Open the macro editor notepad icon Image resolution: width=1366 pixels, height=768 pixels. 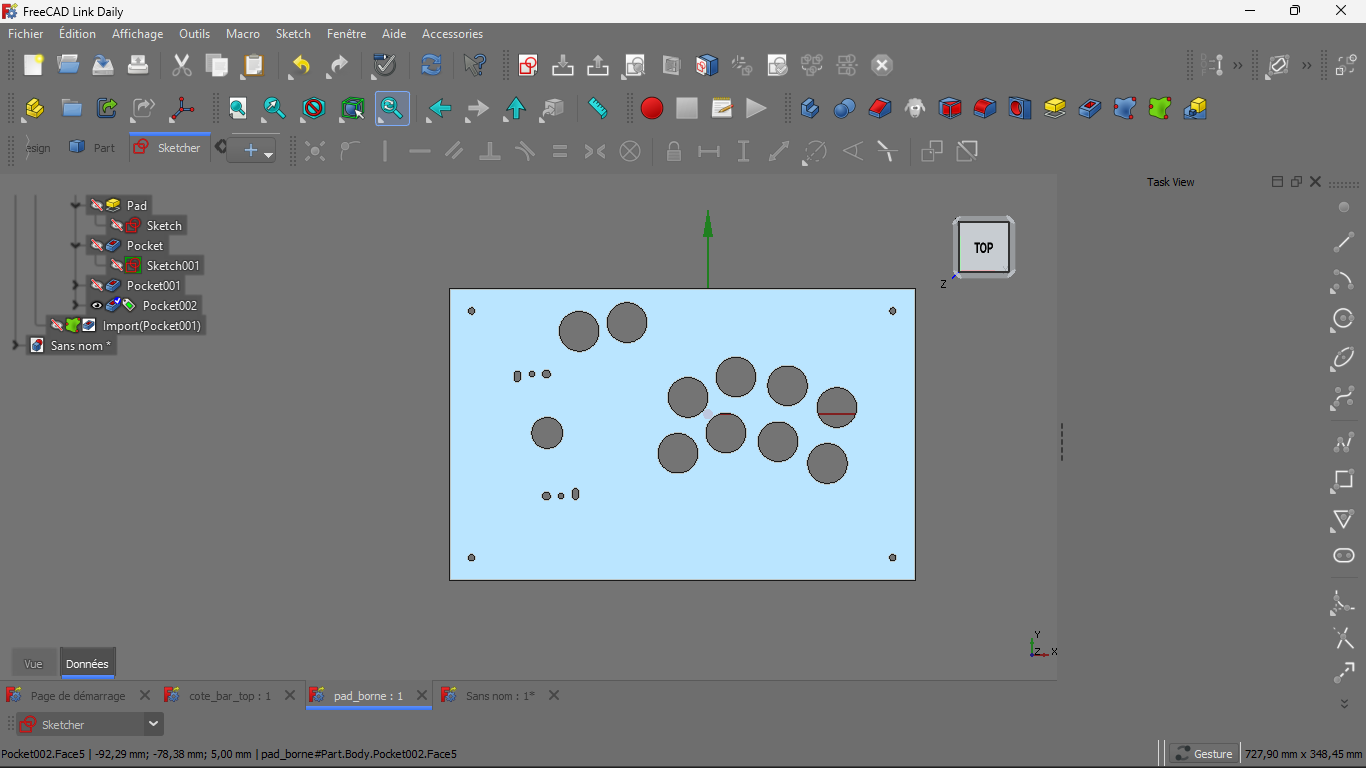[x=722, y=108]
